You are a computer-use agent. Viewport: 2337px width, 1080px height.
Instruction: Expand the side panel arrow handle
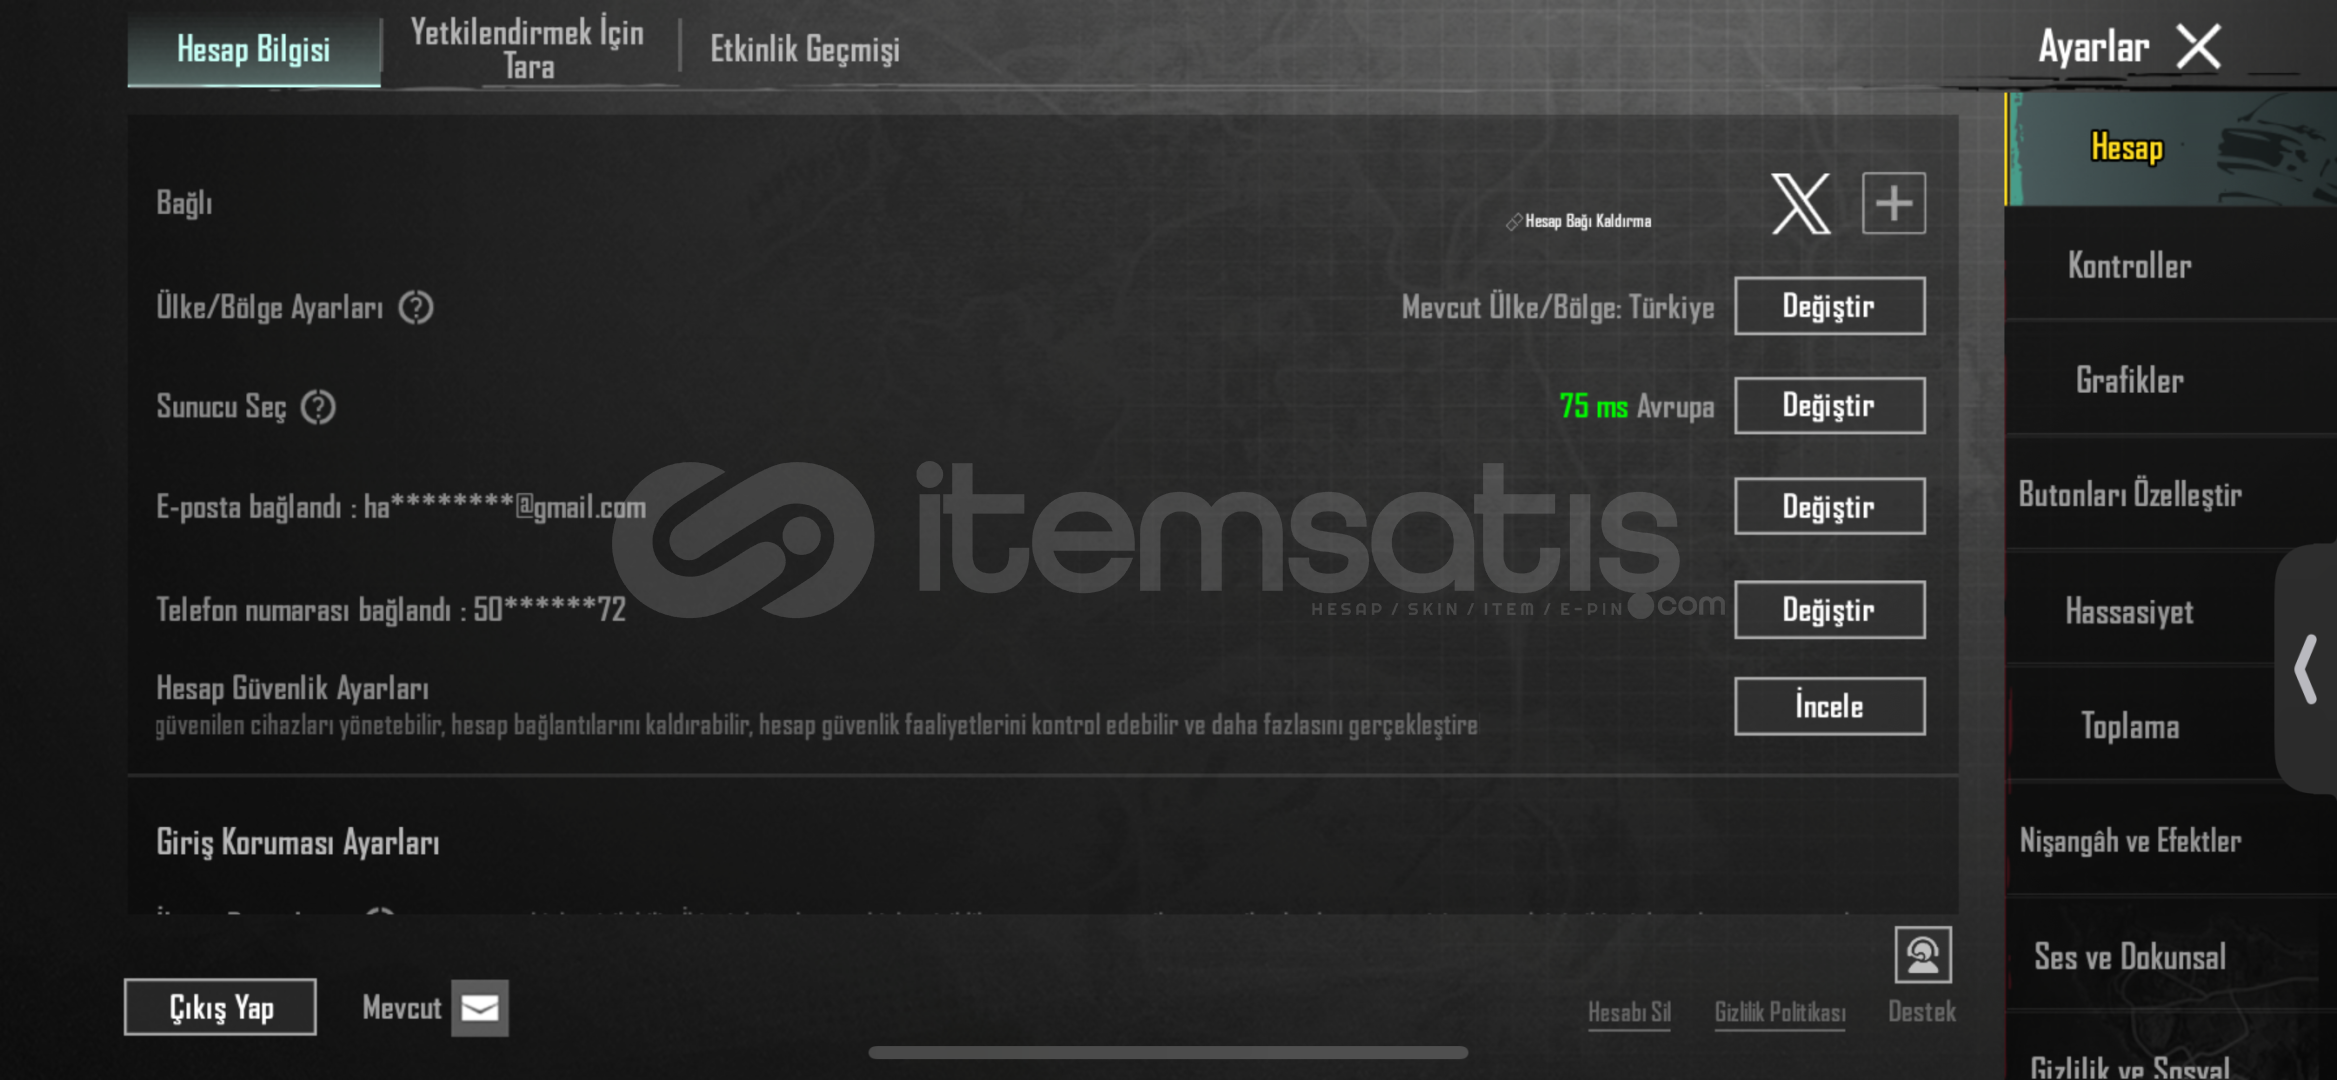[x=2306, y=669]
